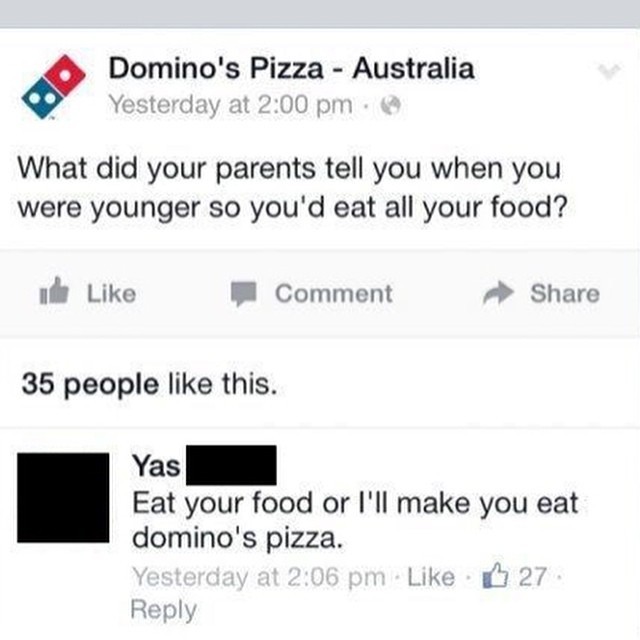Tap the thumbs-up icon beside 27
This screenshot has width=640, height=640.
click(x=496, y=576)
